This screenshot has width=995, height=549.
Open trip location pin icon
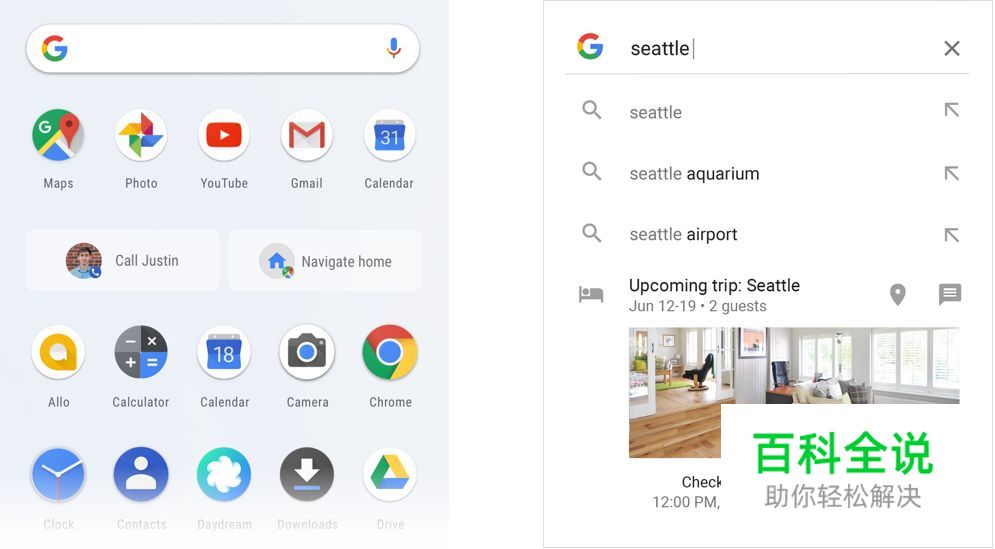click(897, 294)
